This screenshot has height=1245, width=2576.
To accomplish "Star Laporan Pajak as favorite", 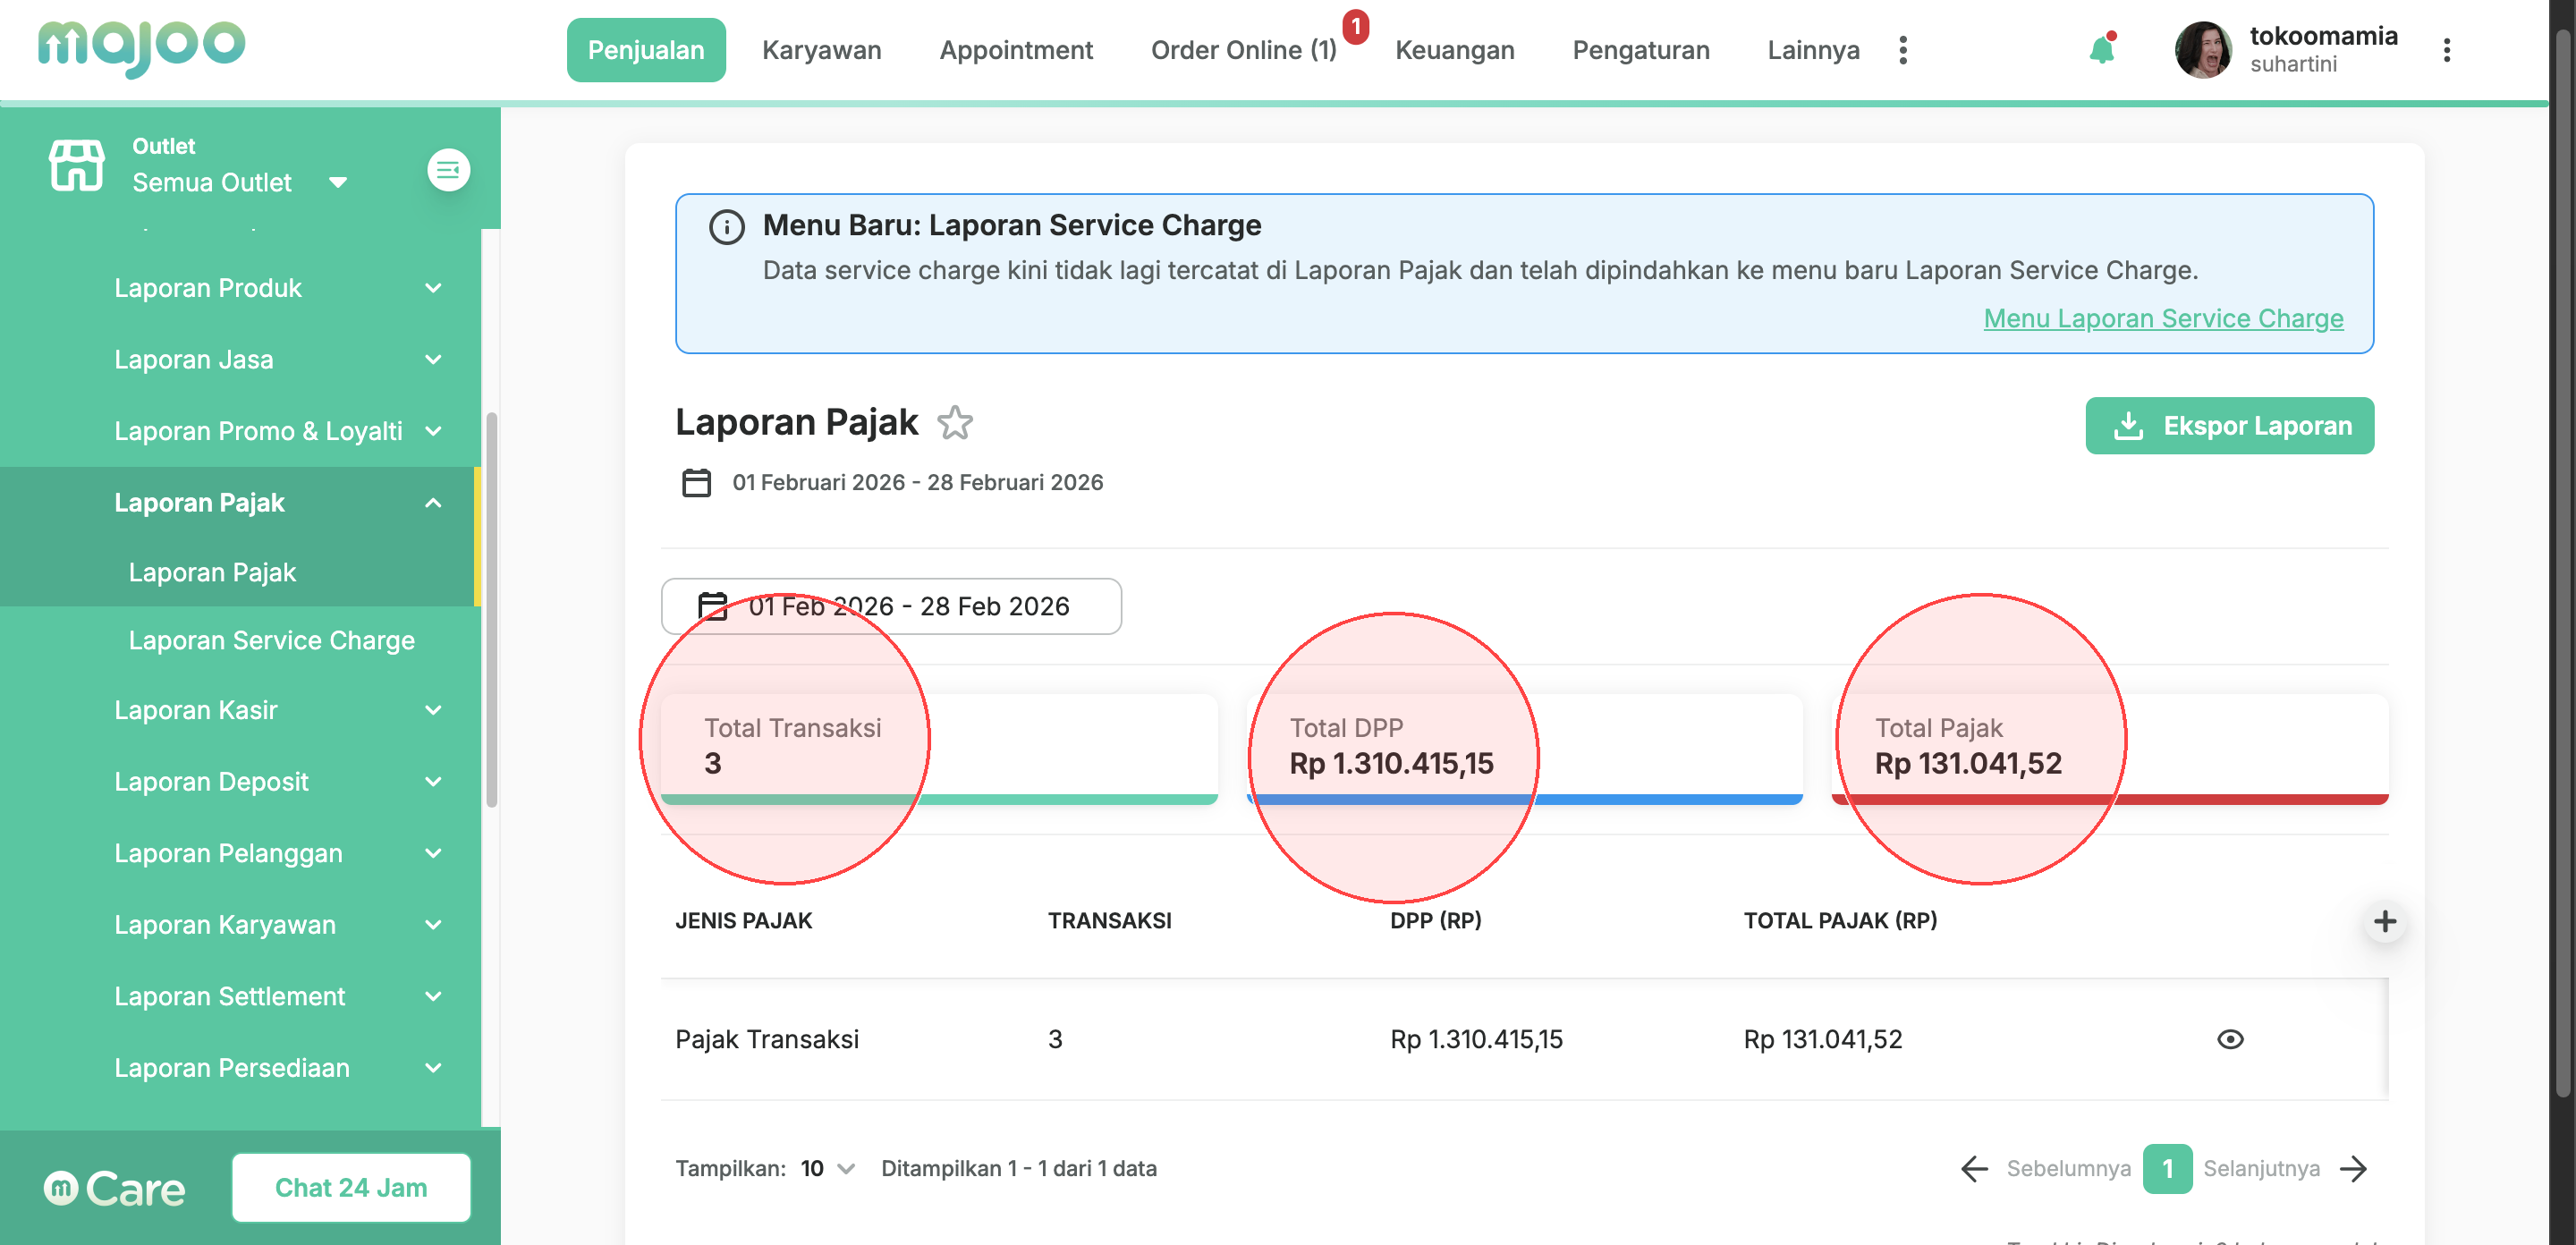I will [x=955, y=423].
